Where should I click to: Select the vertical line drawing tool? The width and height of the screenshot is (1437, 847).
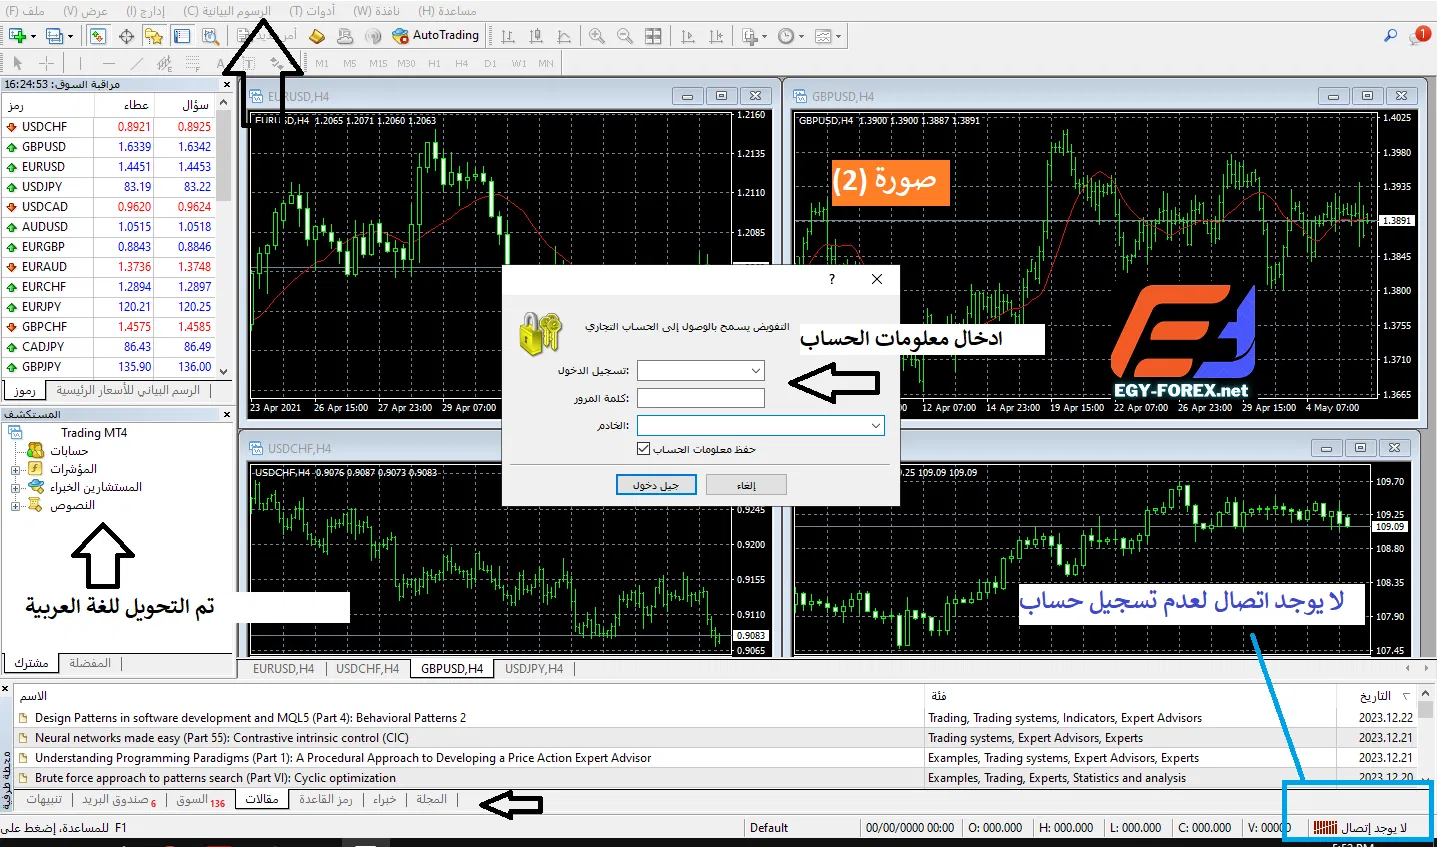pos(81,63)
